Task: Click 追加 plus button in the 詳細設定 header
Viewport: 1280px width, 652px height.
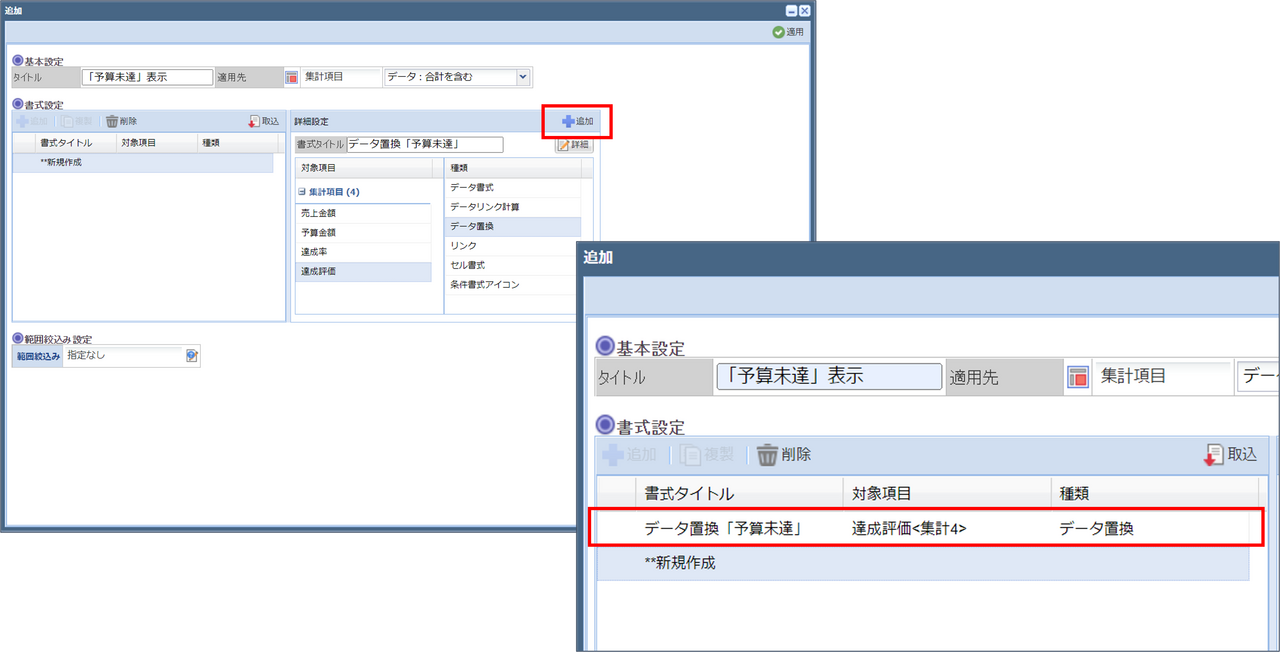Action: point(577,121)
